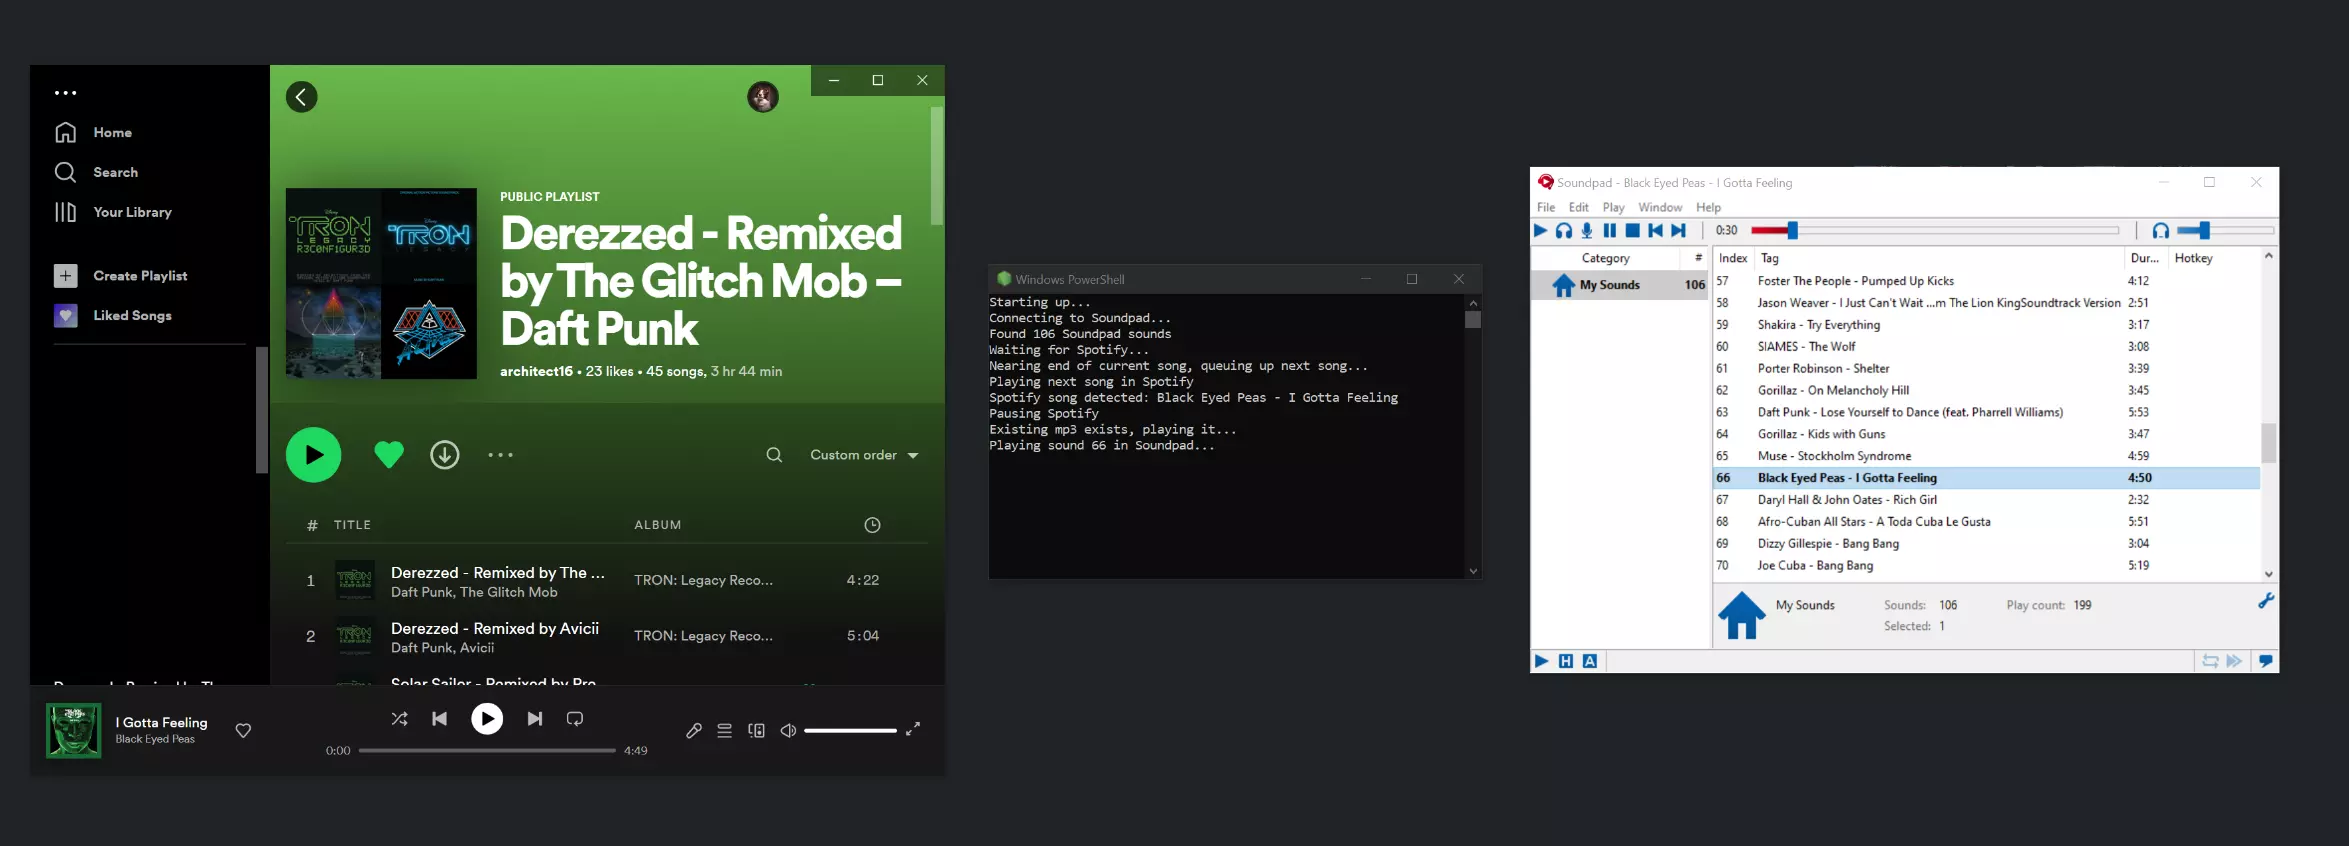
Task: Open the File menu in Soundpad
Action: [x=1546, y=207]
